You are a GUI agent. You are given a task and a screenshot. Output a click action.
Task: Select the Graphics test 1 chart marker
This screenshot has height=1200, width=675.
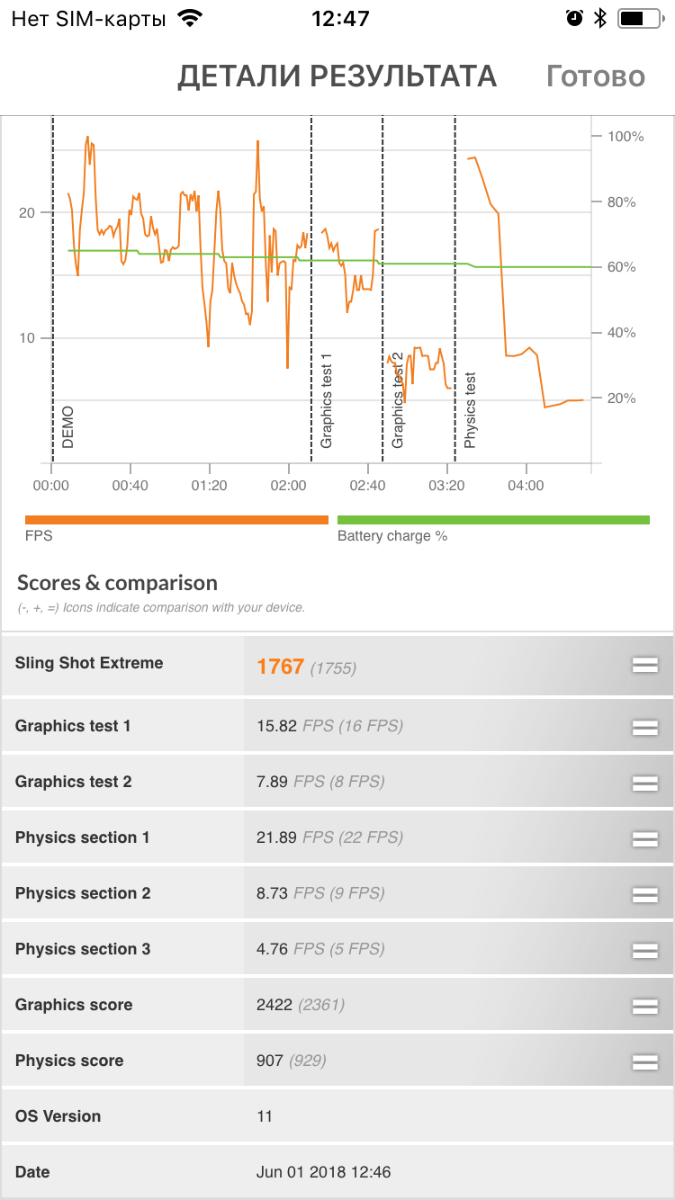pos(326,400)
